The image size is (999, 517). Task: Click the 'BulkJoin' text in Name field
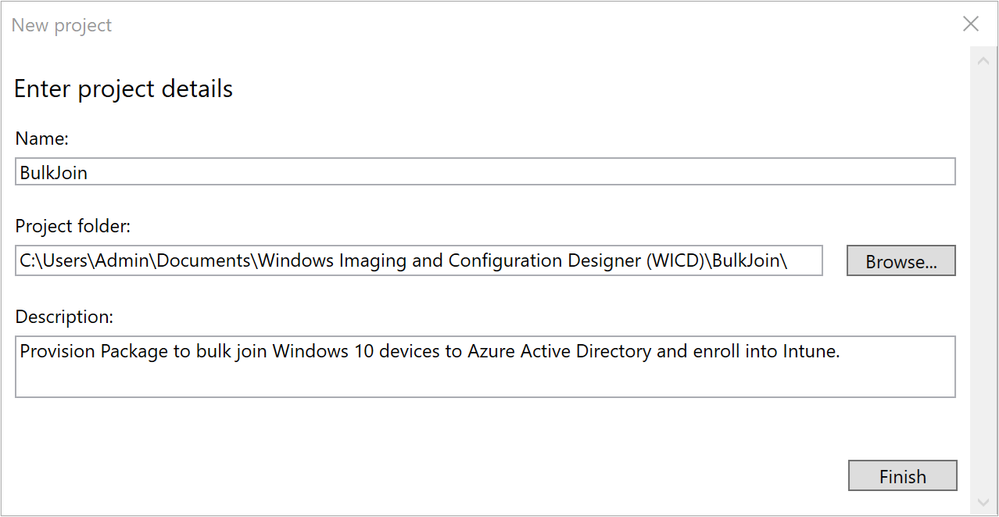pos(54,172)
